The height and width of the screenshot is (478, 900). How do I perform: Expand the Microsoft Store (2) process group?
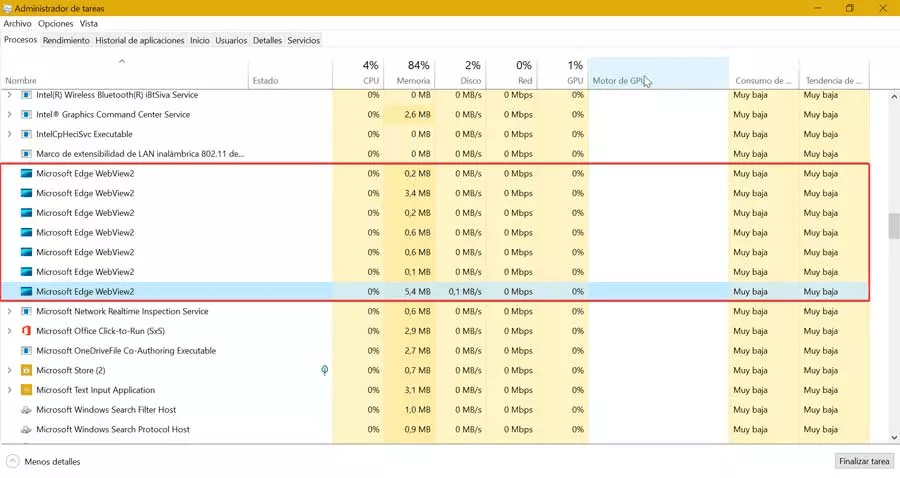coord(9,370)
